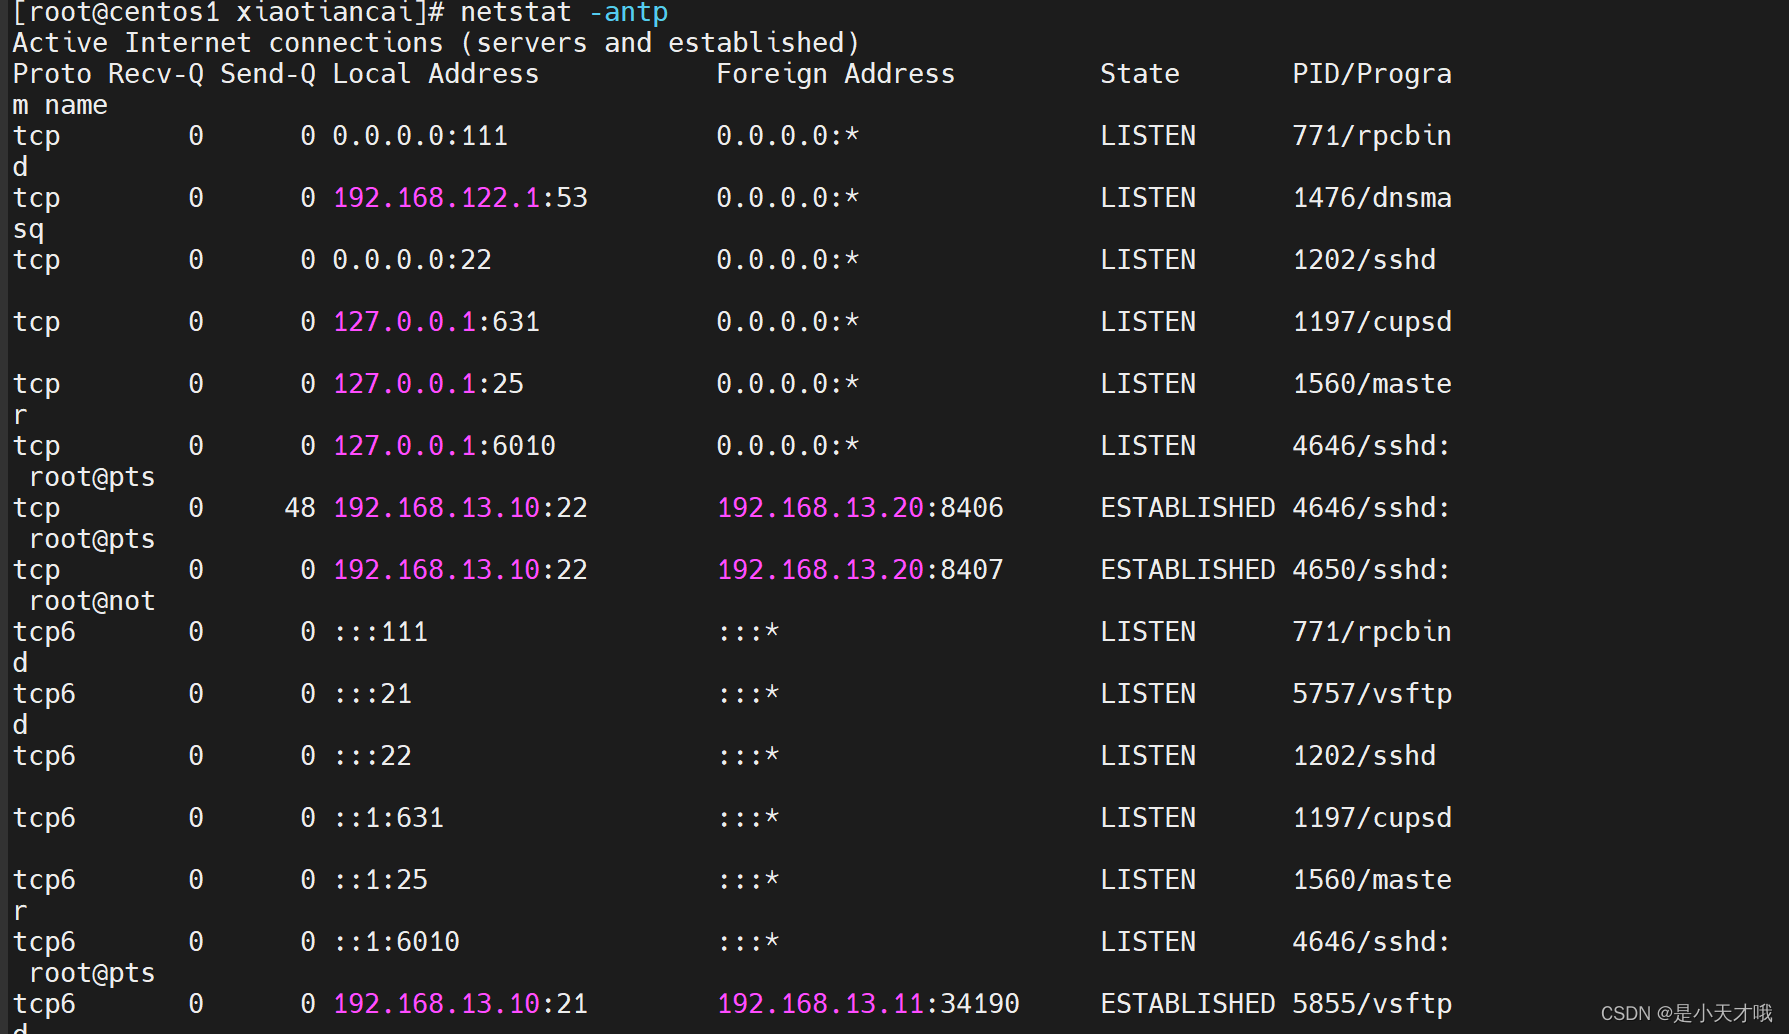Screen dimensions: 1789x1034
Task: Click the Foreign Address column header
Action: 835,73
